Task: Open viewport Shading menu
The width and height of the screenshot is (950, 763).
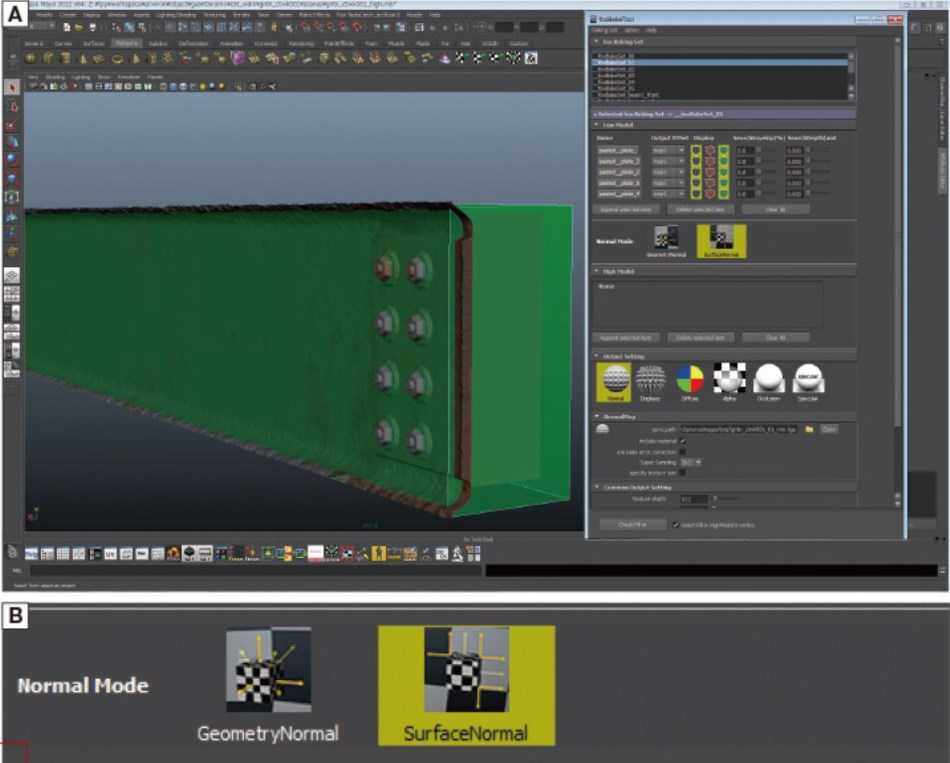Action: point(55,78)
